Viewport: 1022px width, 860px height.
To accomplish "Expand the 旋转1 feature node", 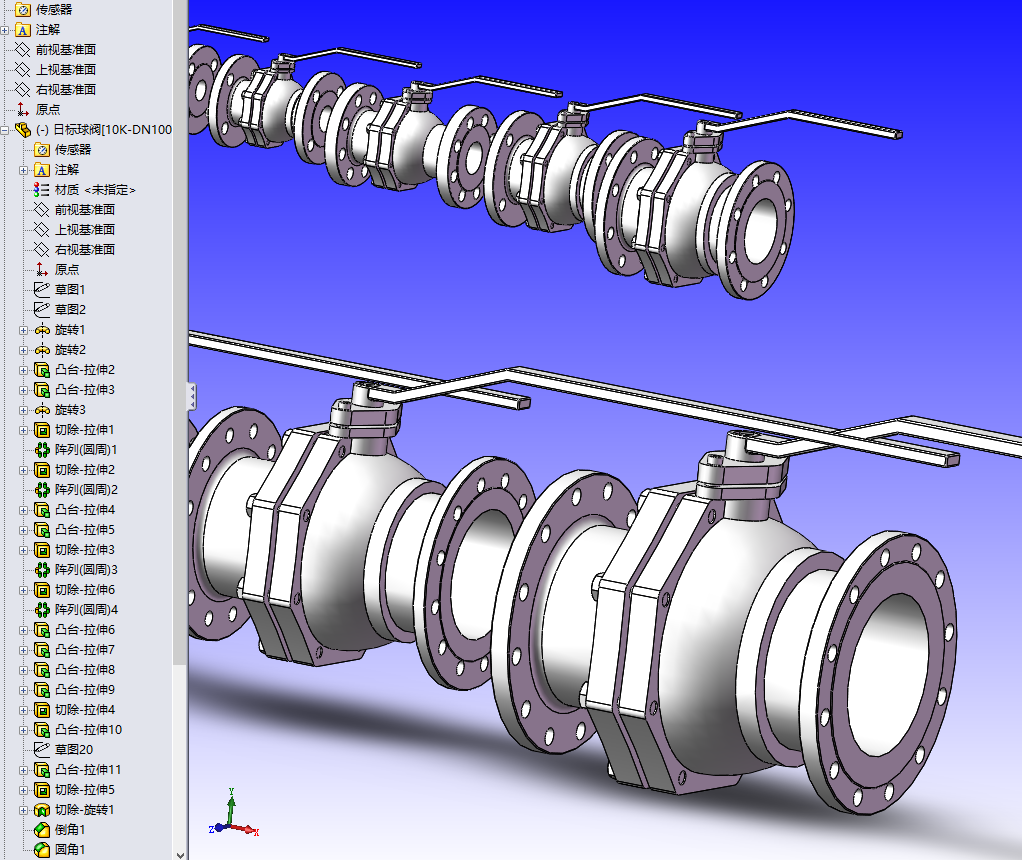I will (23, 330).
